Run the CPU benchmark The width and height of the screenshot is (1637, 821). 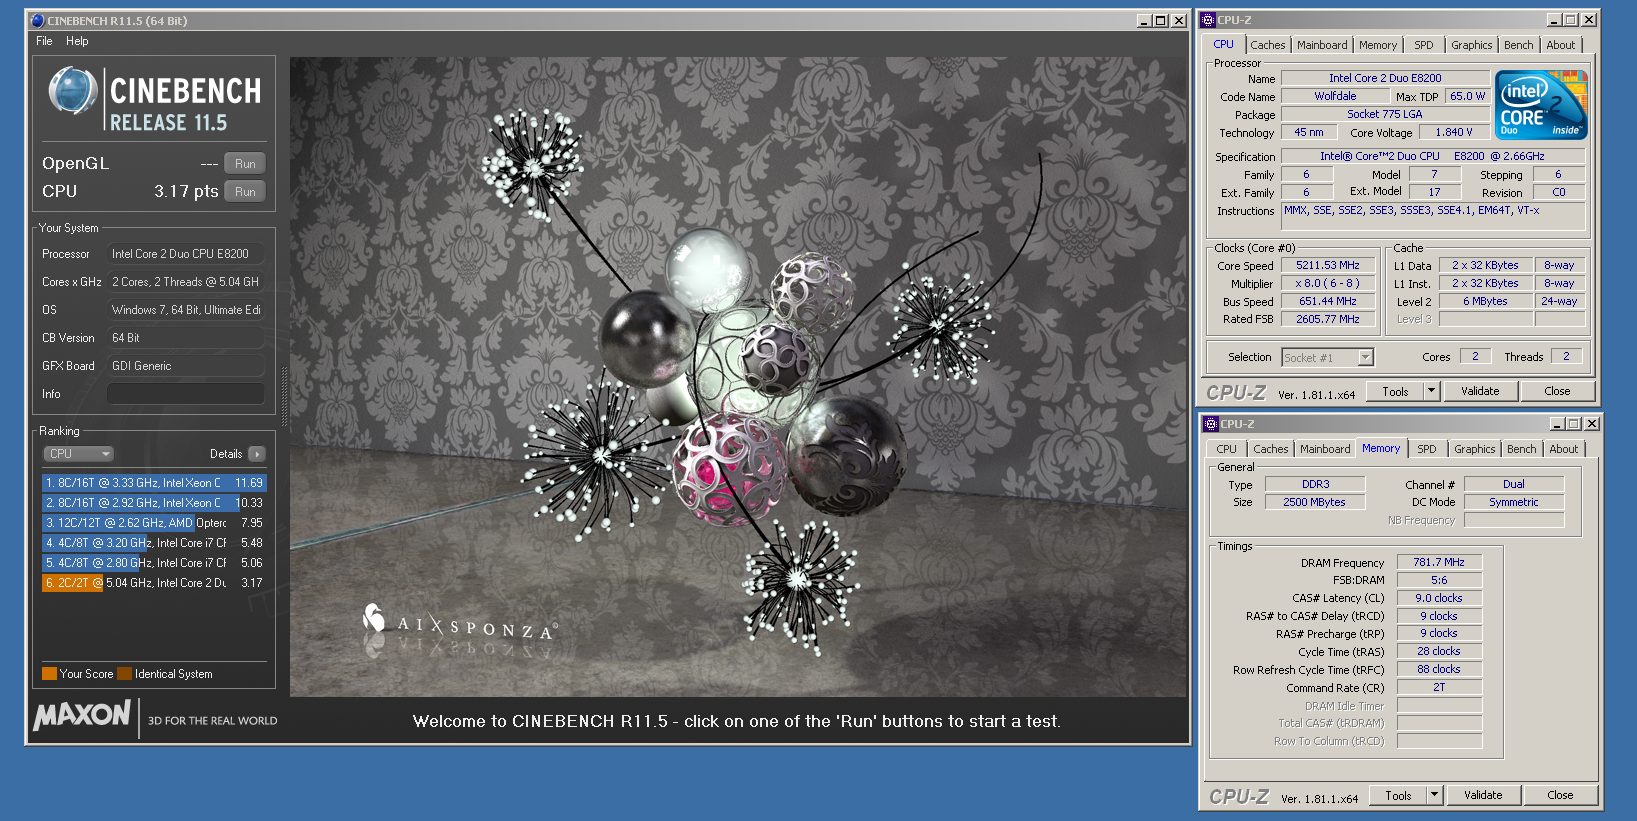[x=245, y=192]
